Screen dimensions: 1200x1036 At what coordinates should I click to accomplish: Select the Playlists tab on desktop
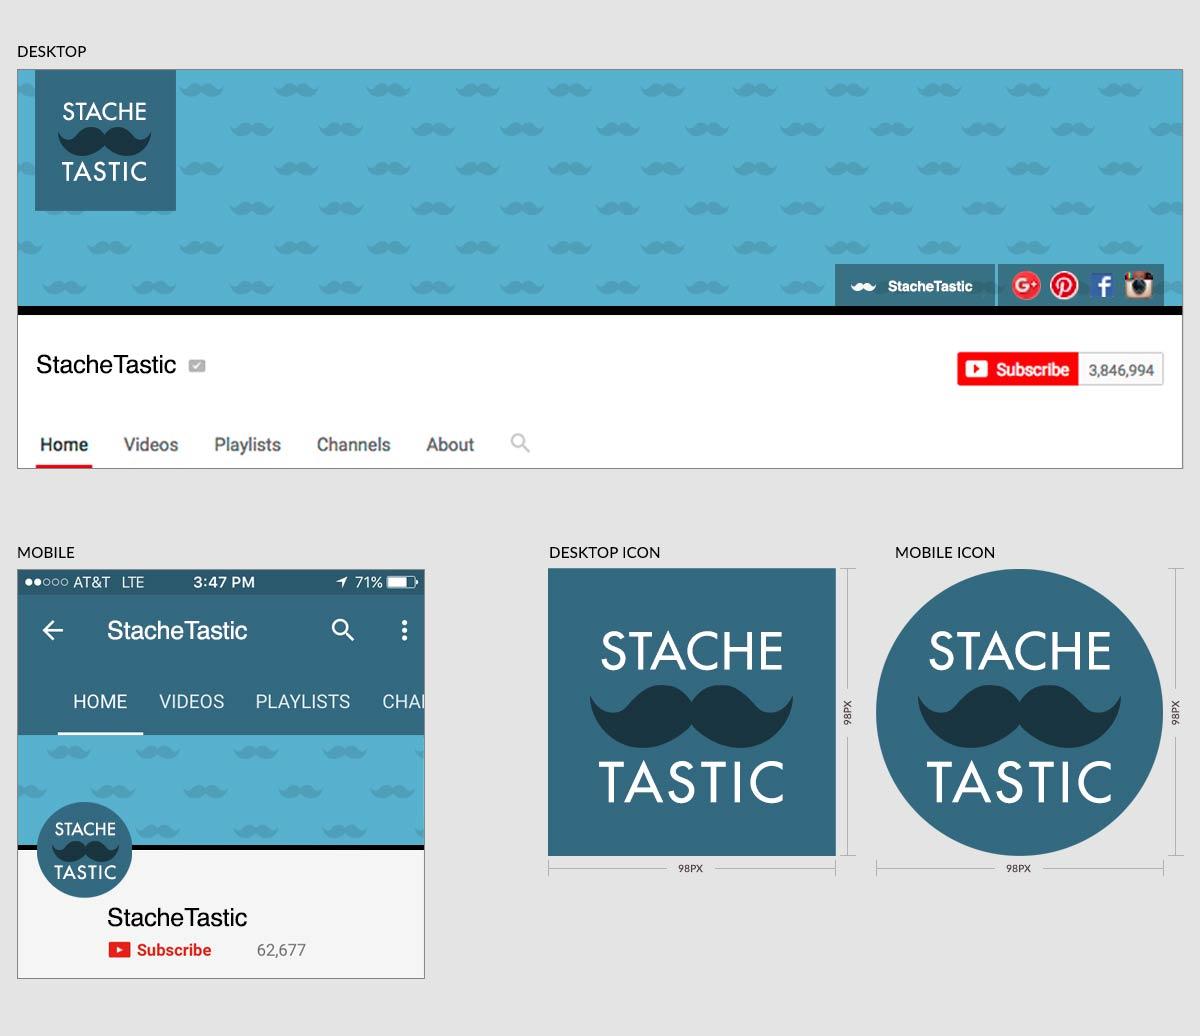click(247, 444)
